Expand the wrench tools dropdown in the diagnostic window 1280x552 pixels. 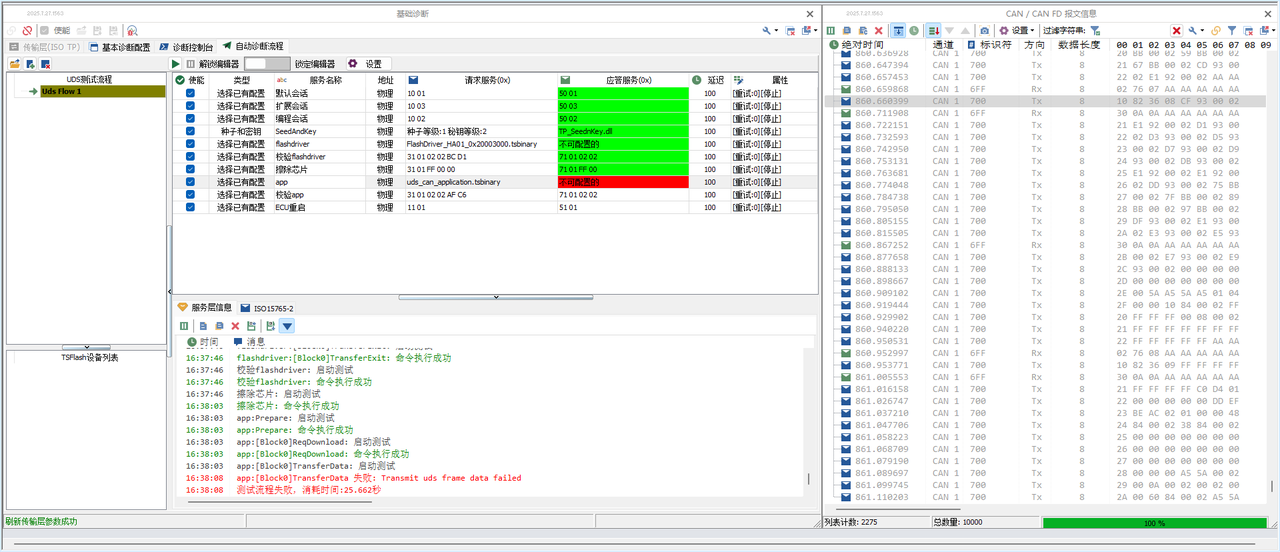[x=769, y=31]
